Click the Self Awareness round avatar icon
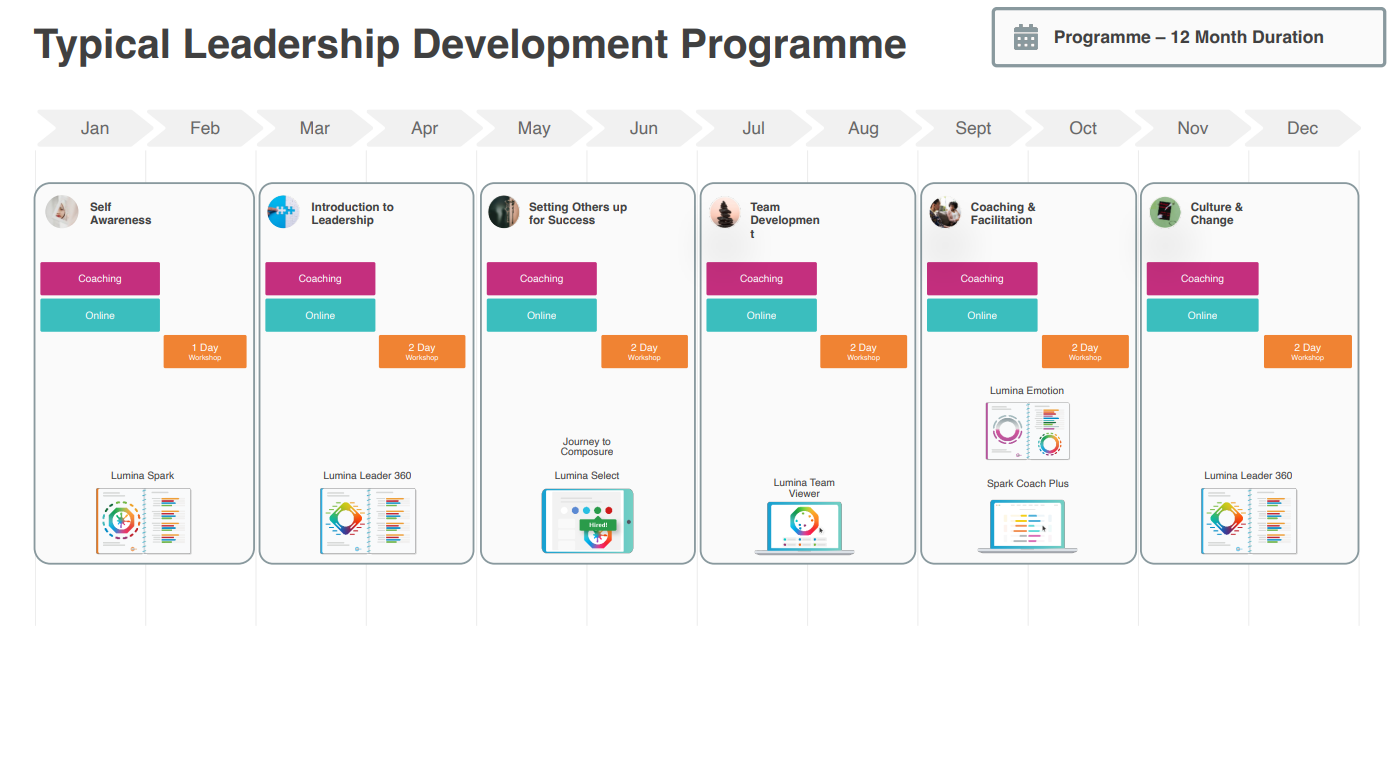 [x=62, y=212]
